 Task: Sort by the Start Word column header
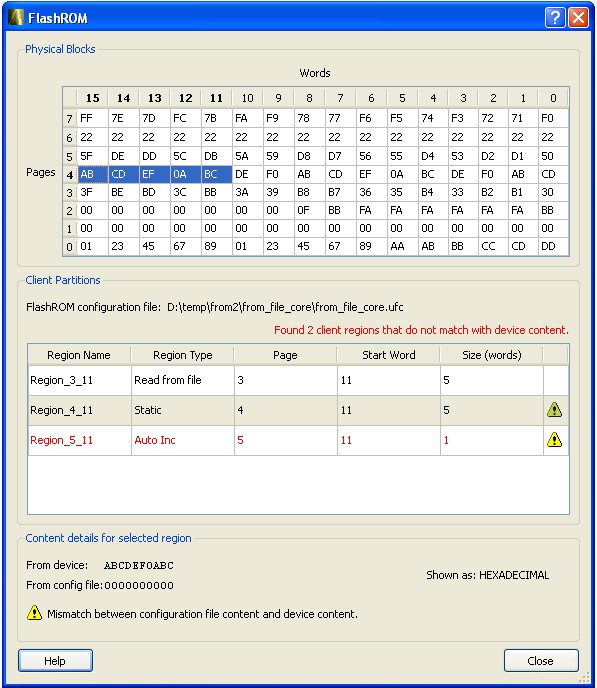(389, 355)
